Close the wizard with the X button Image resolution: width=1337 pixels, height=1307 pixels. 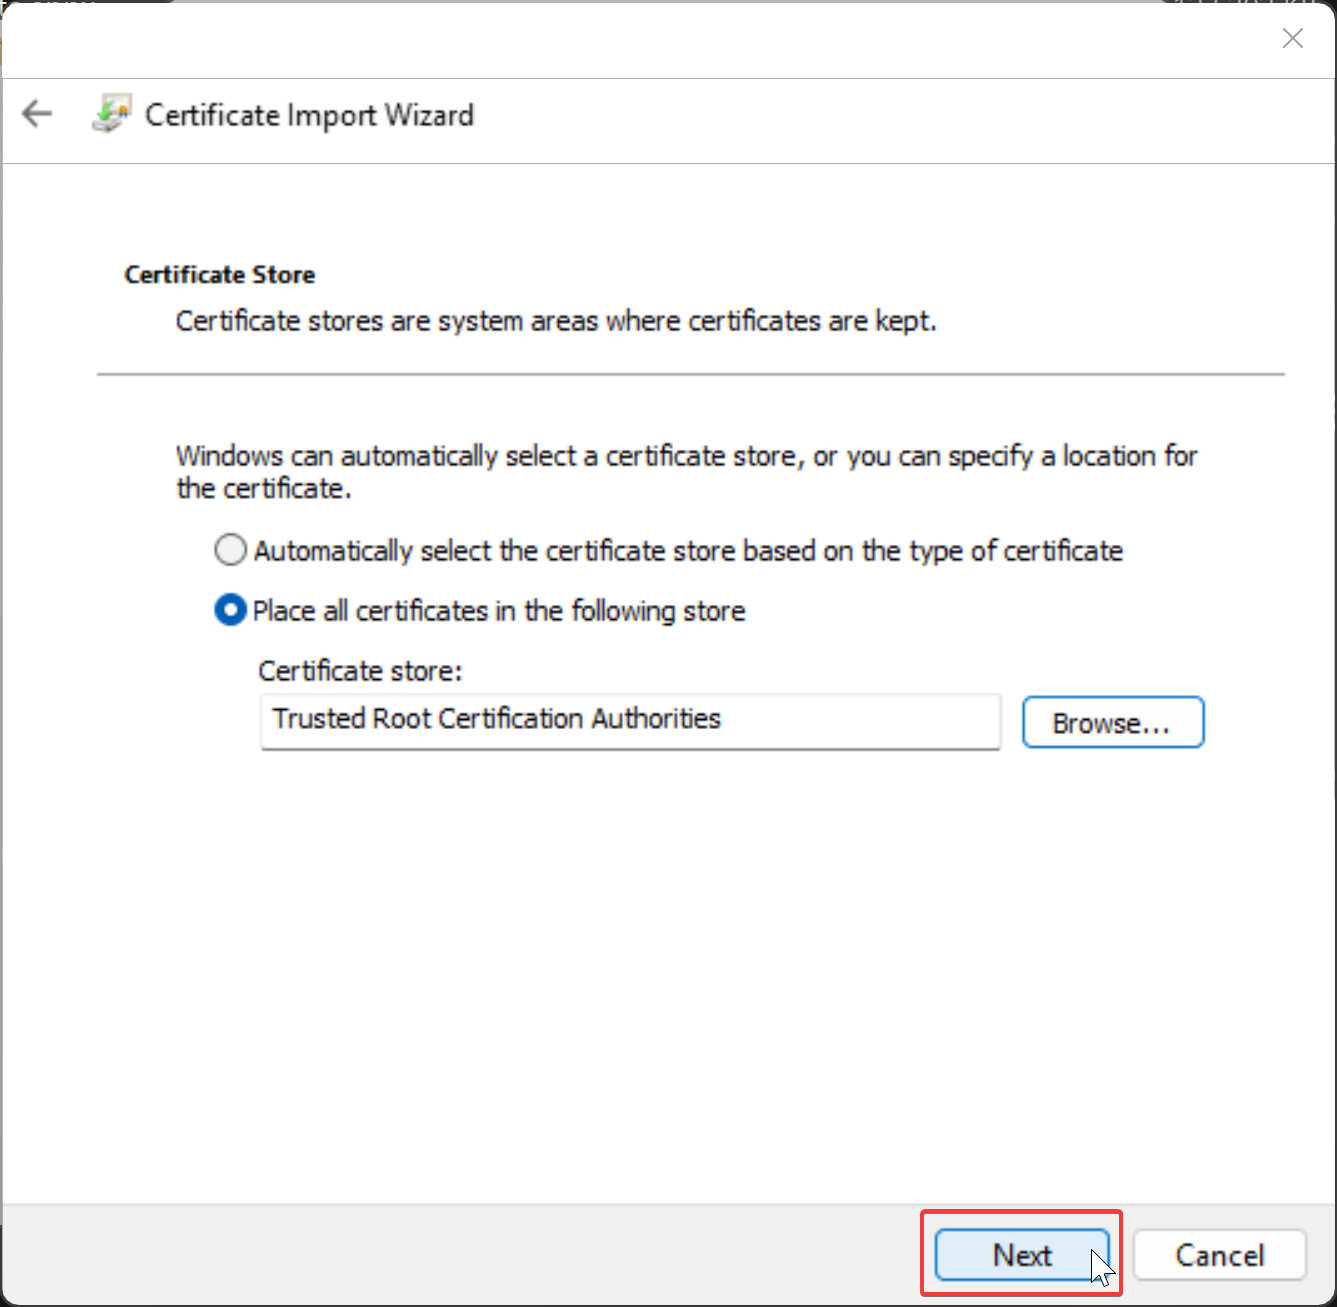[1292, 39]
